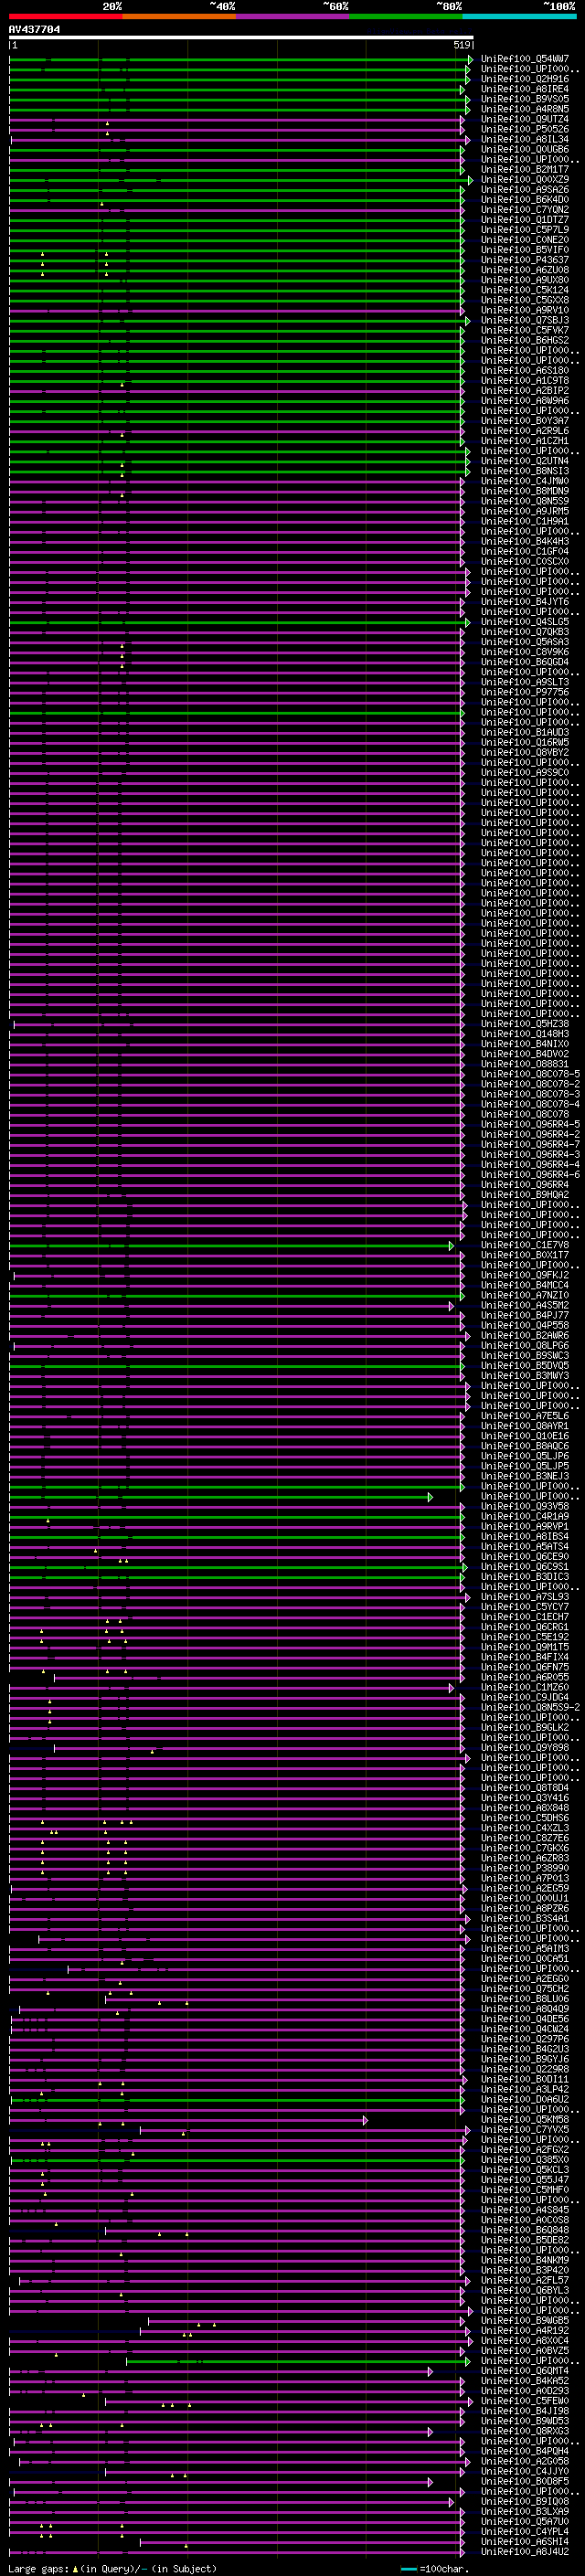This screenshot has height=2576, width=585.
Task: Click the arrowhead ending the UniRef100_Q6QMT4 alignment
Action: click(430, 2371)
